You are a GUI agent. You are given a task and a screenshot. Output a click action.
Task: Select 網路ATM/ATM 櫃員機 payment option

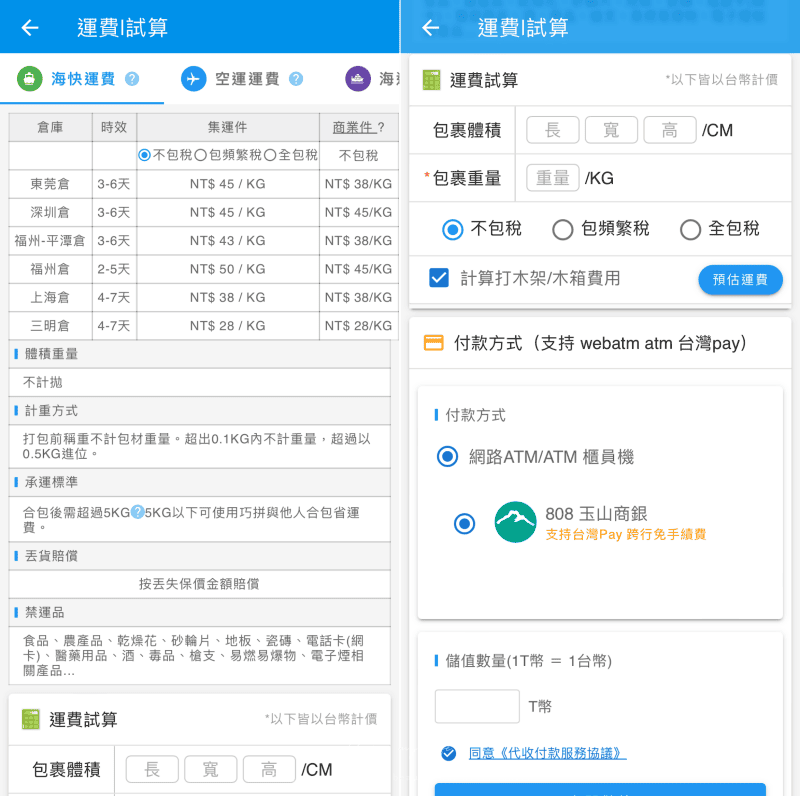pyautogui.click(x=447, y=456)
